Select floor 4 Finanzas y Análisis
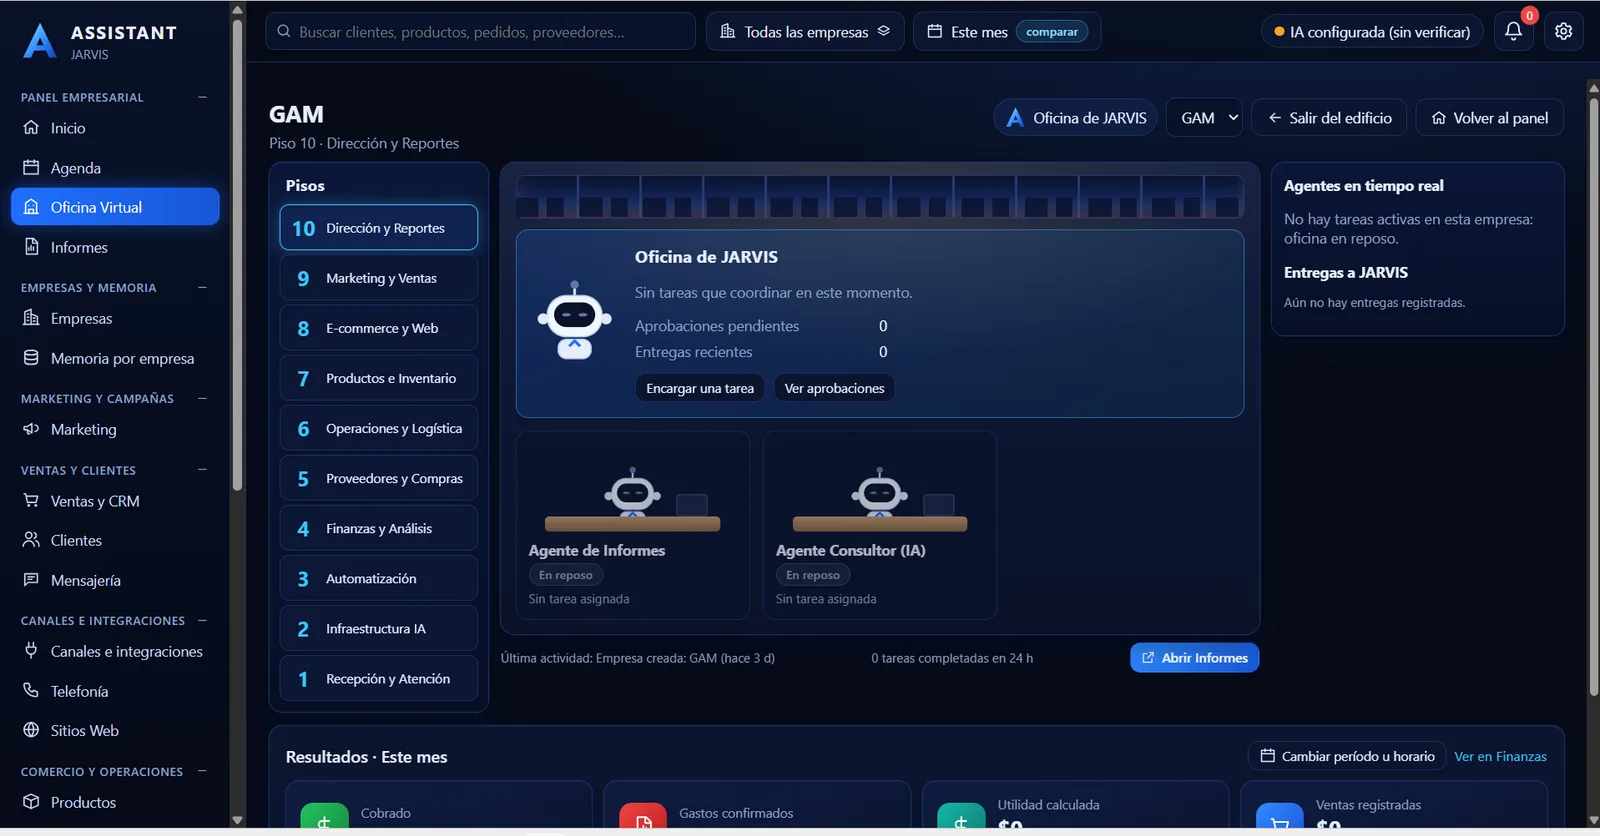 point(379,528)
